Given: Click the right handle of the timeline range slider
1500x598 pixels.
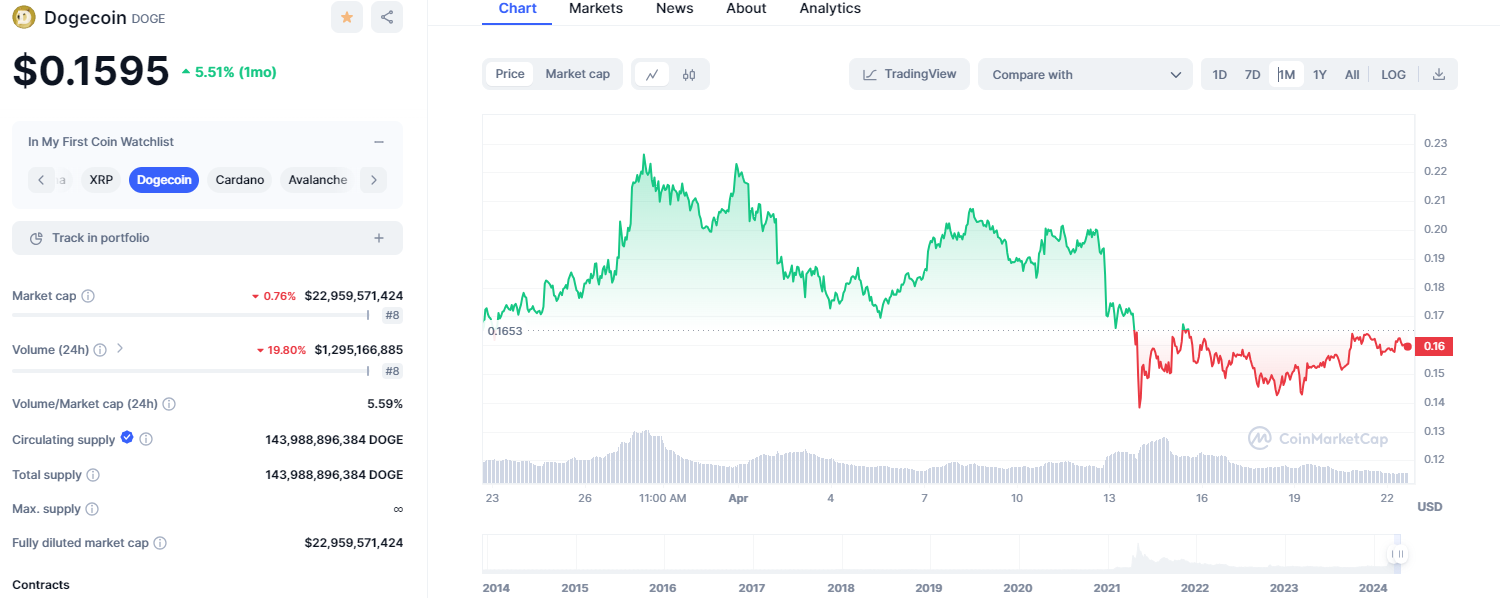Looking at the screenshot, I should [1398, 554].
